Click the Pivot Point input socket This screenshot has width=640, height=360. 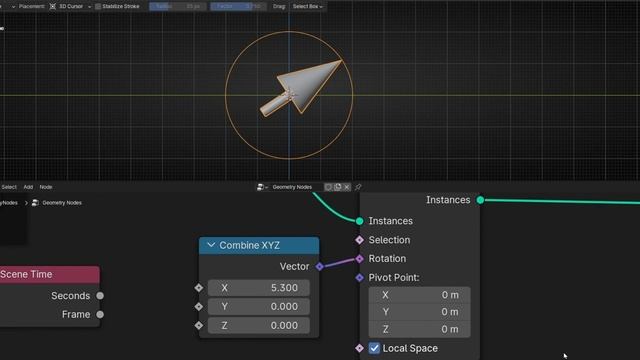[x=359, y=278]
